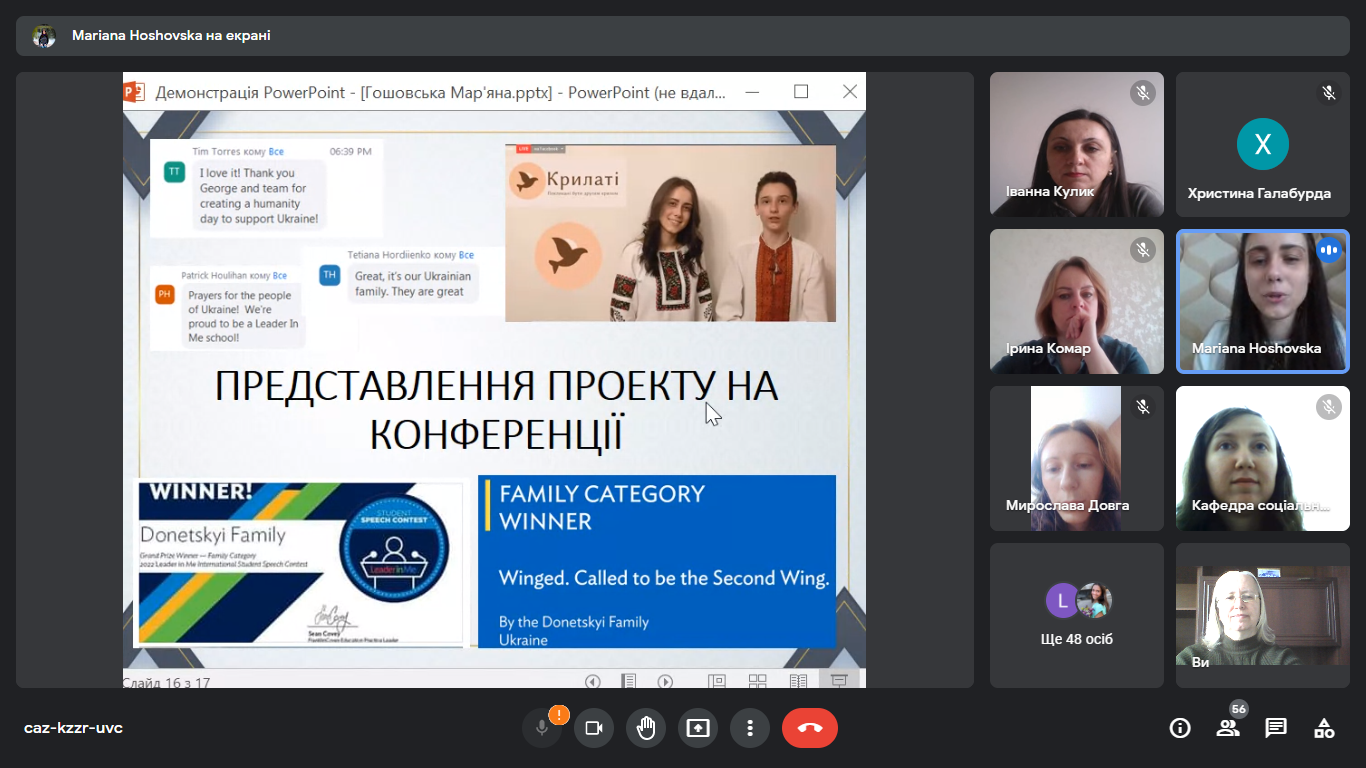Click the slideshow view icon in status bar
Screen dimensions: 1366x768
tap(839, 682)
